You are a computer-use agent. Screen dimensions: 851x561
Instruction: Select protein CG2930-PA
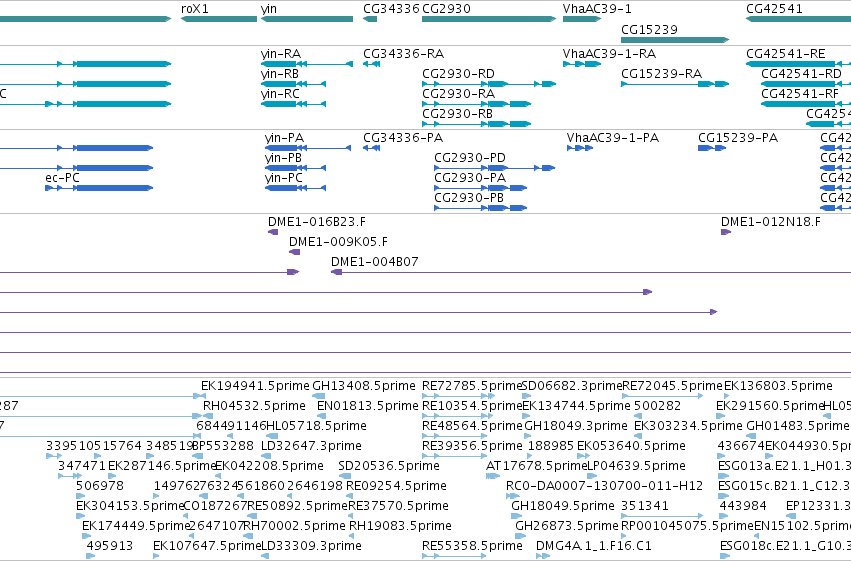tap(480, 188)
